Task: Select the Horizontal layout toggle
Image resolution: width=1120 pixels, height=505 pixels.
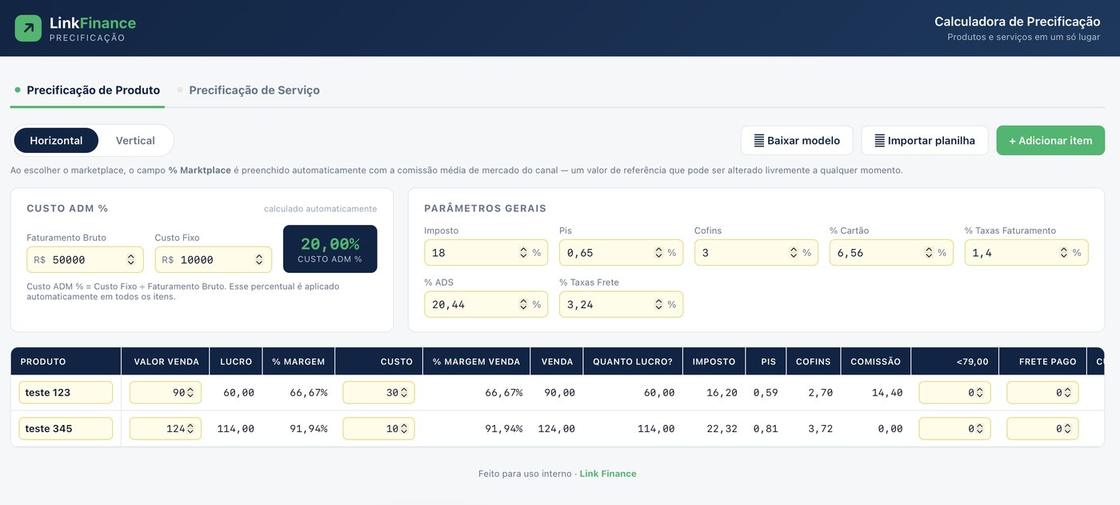Action: (56, 141)
